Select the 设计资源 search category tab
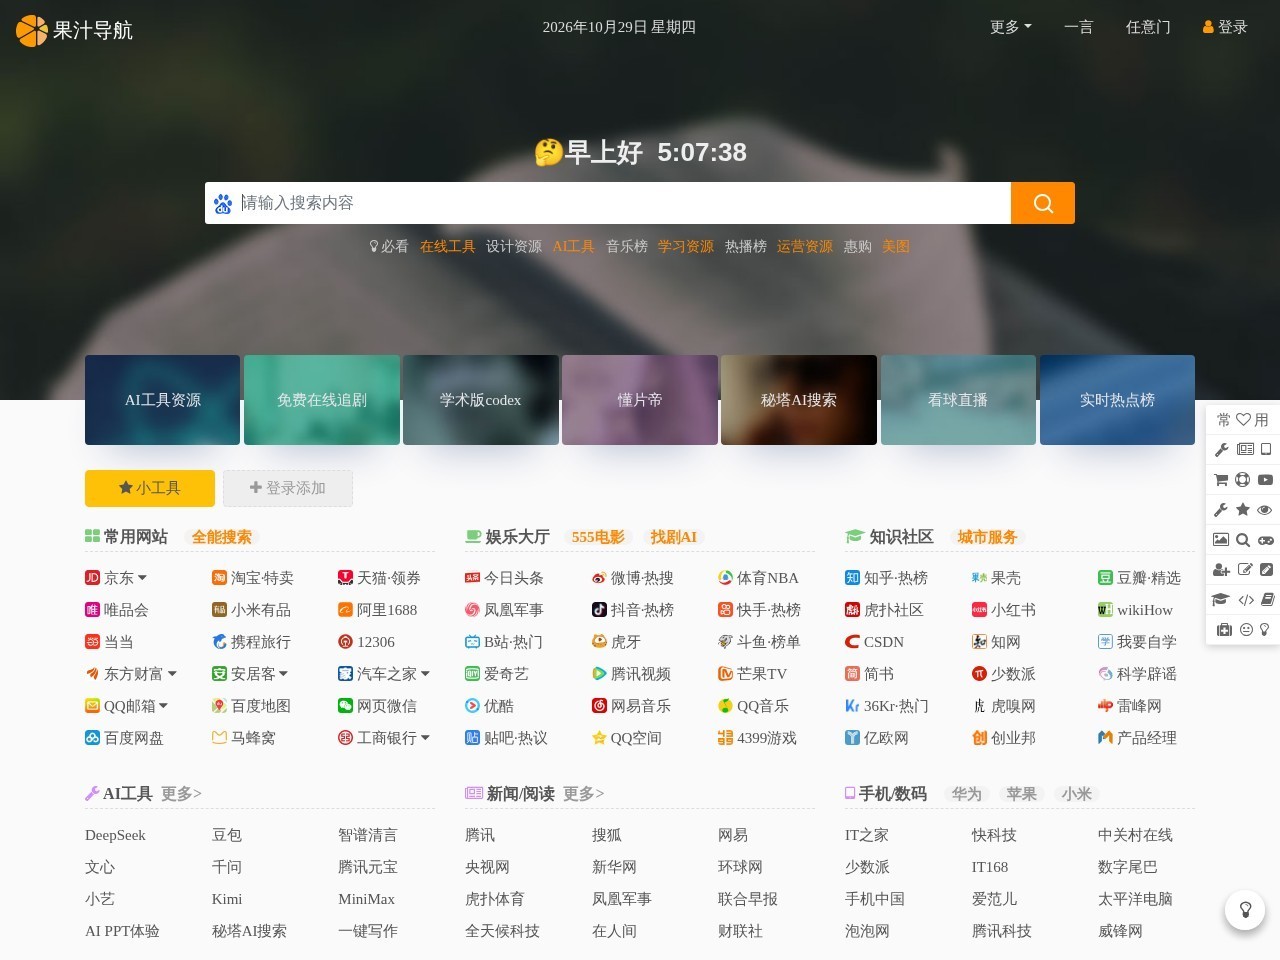1280x960 pixels. pyautogui.click(x=514, y=246)
